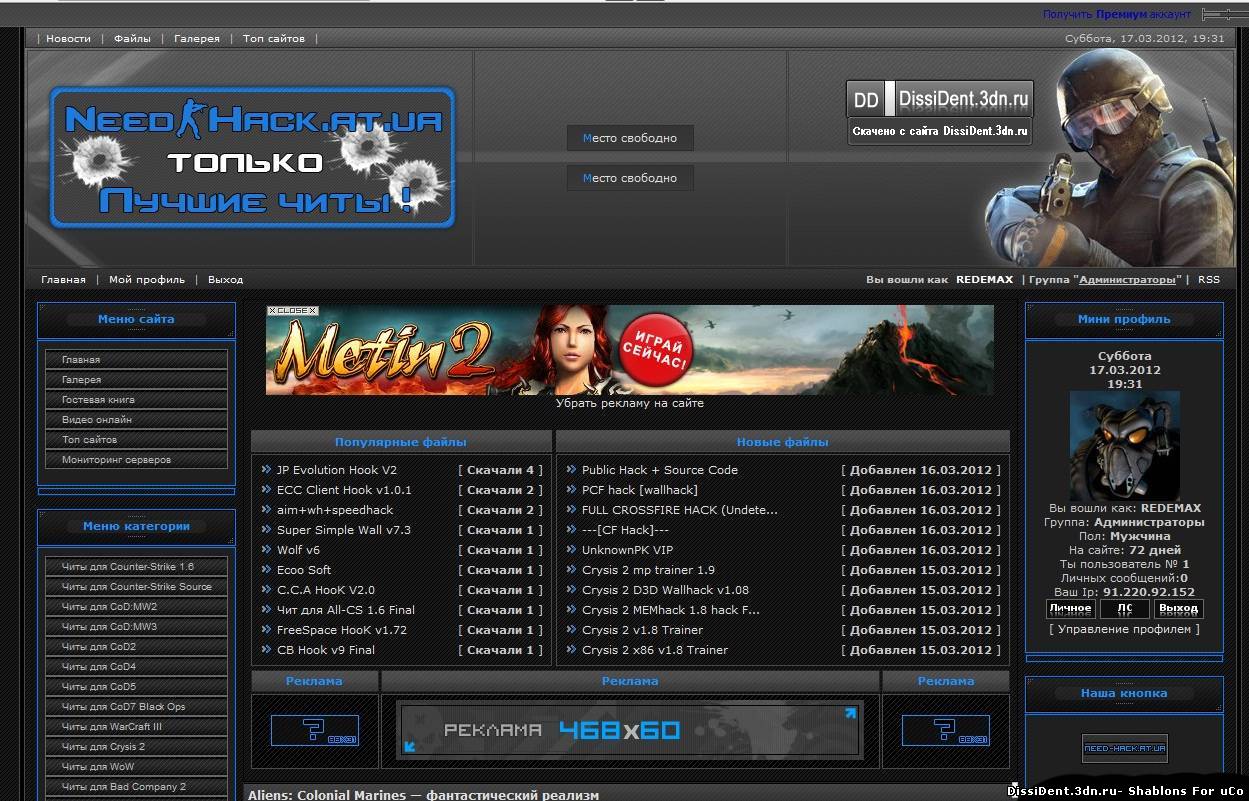Click the ЛС button in Мини профиль
1249x801 pixels.
pos(1124,608)
